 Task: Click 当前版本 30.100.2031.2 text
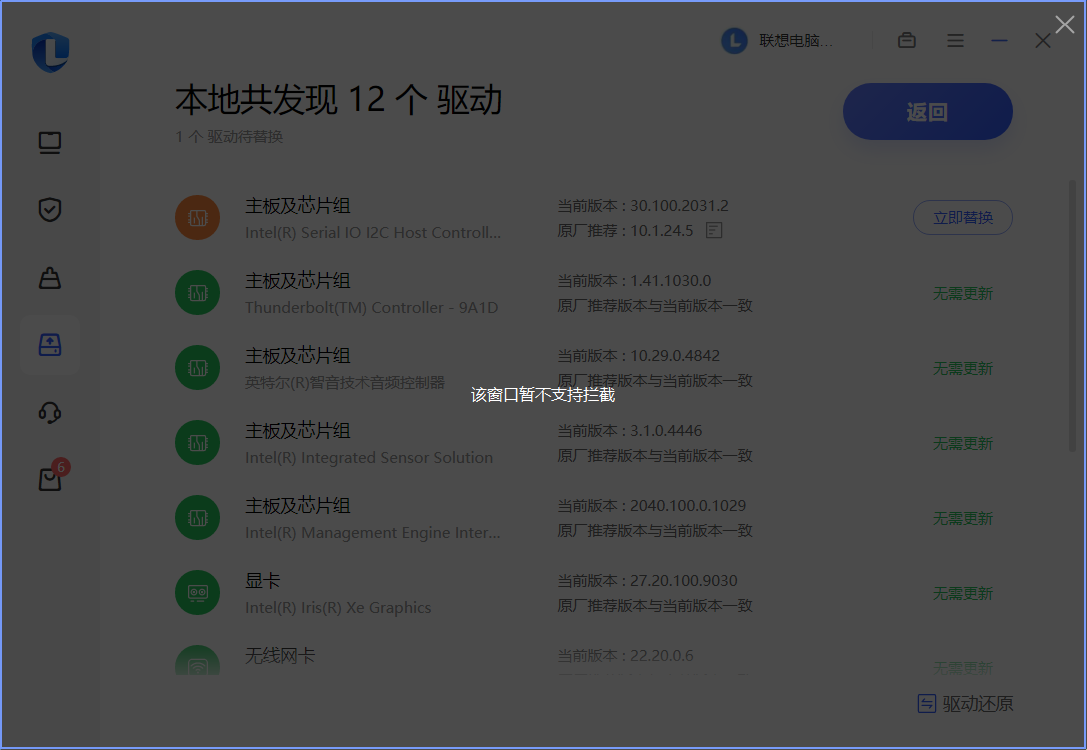(x=643, y=206)
